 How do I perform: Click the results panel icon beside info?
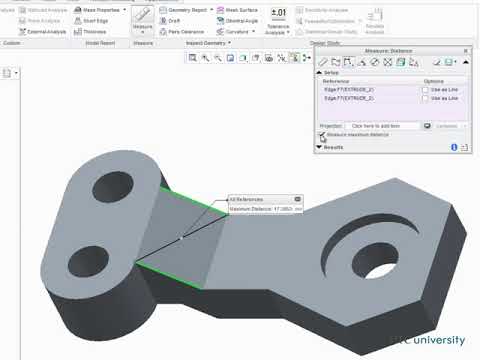464,147
